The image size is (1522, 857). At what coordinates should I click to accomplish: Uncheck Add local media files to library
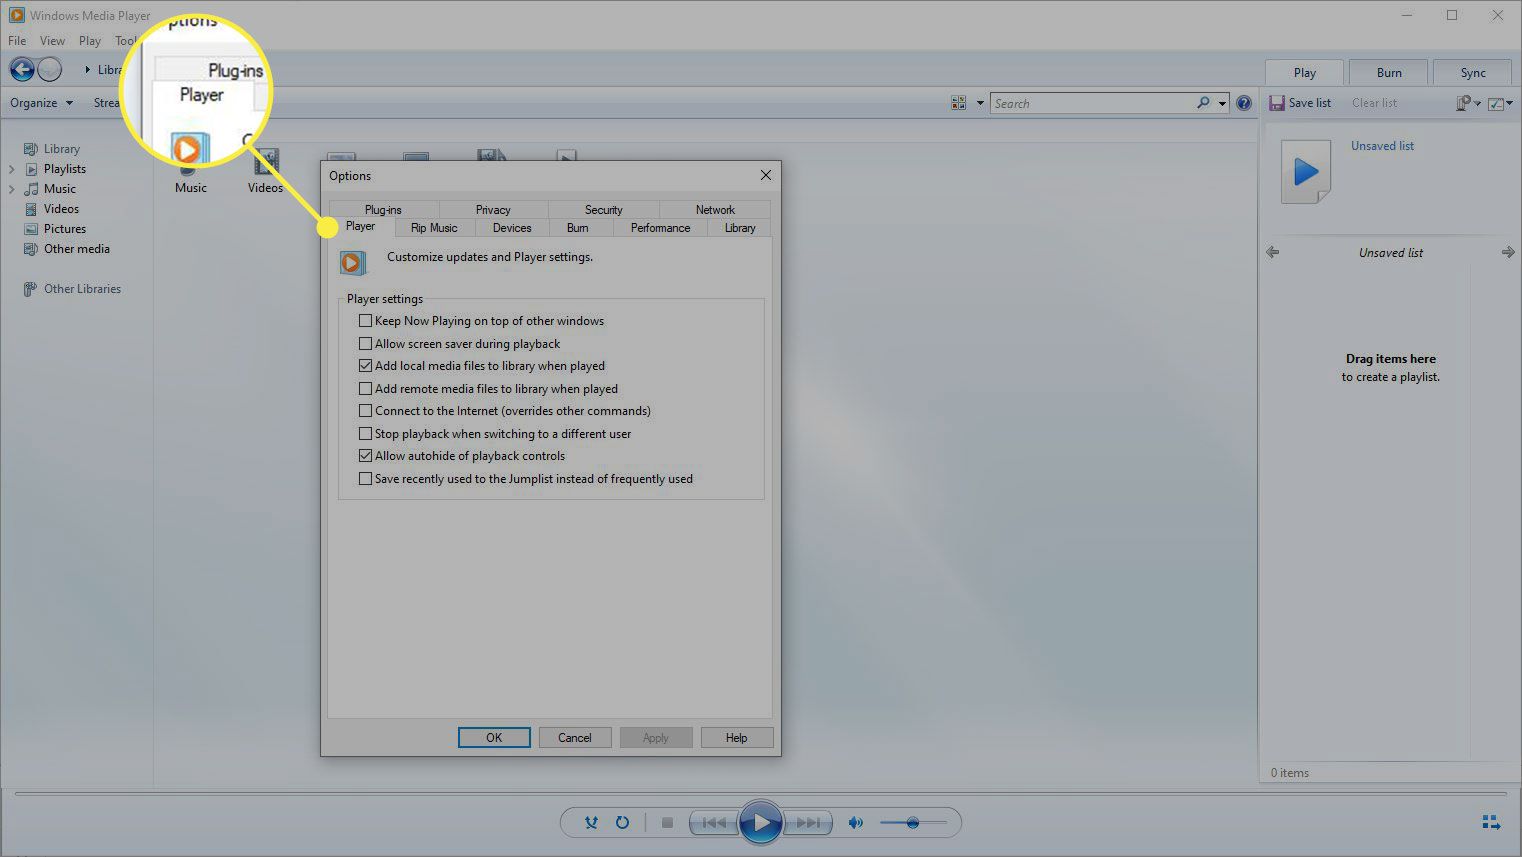[366, 366]
